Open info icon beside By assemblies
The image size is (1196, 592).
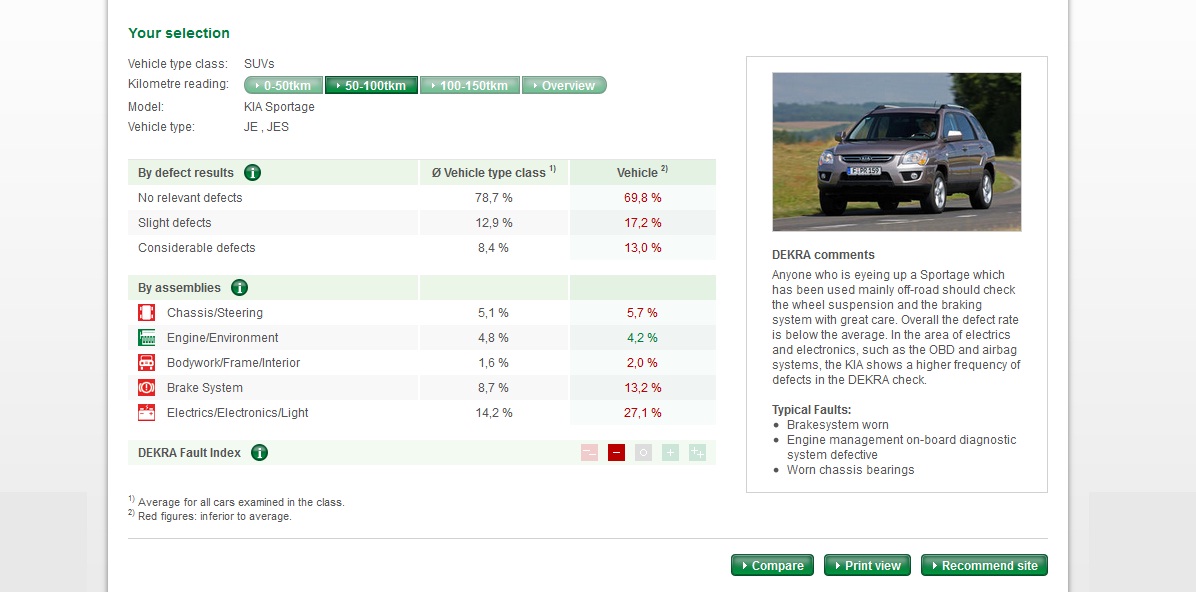[x=240, y=288]
